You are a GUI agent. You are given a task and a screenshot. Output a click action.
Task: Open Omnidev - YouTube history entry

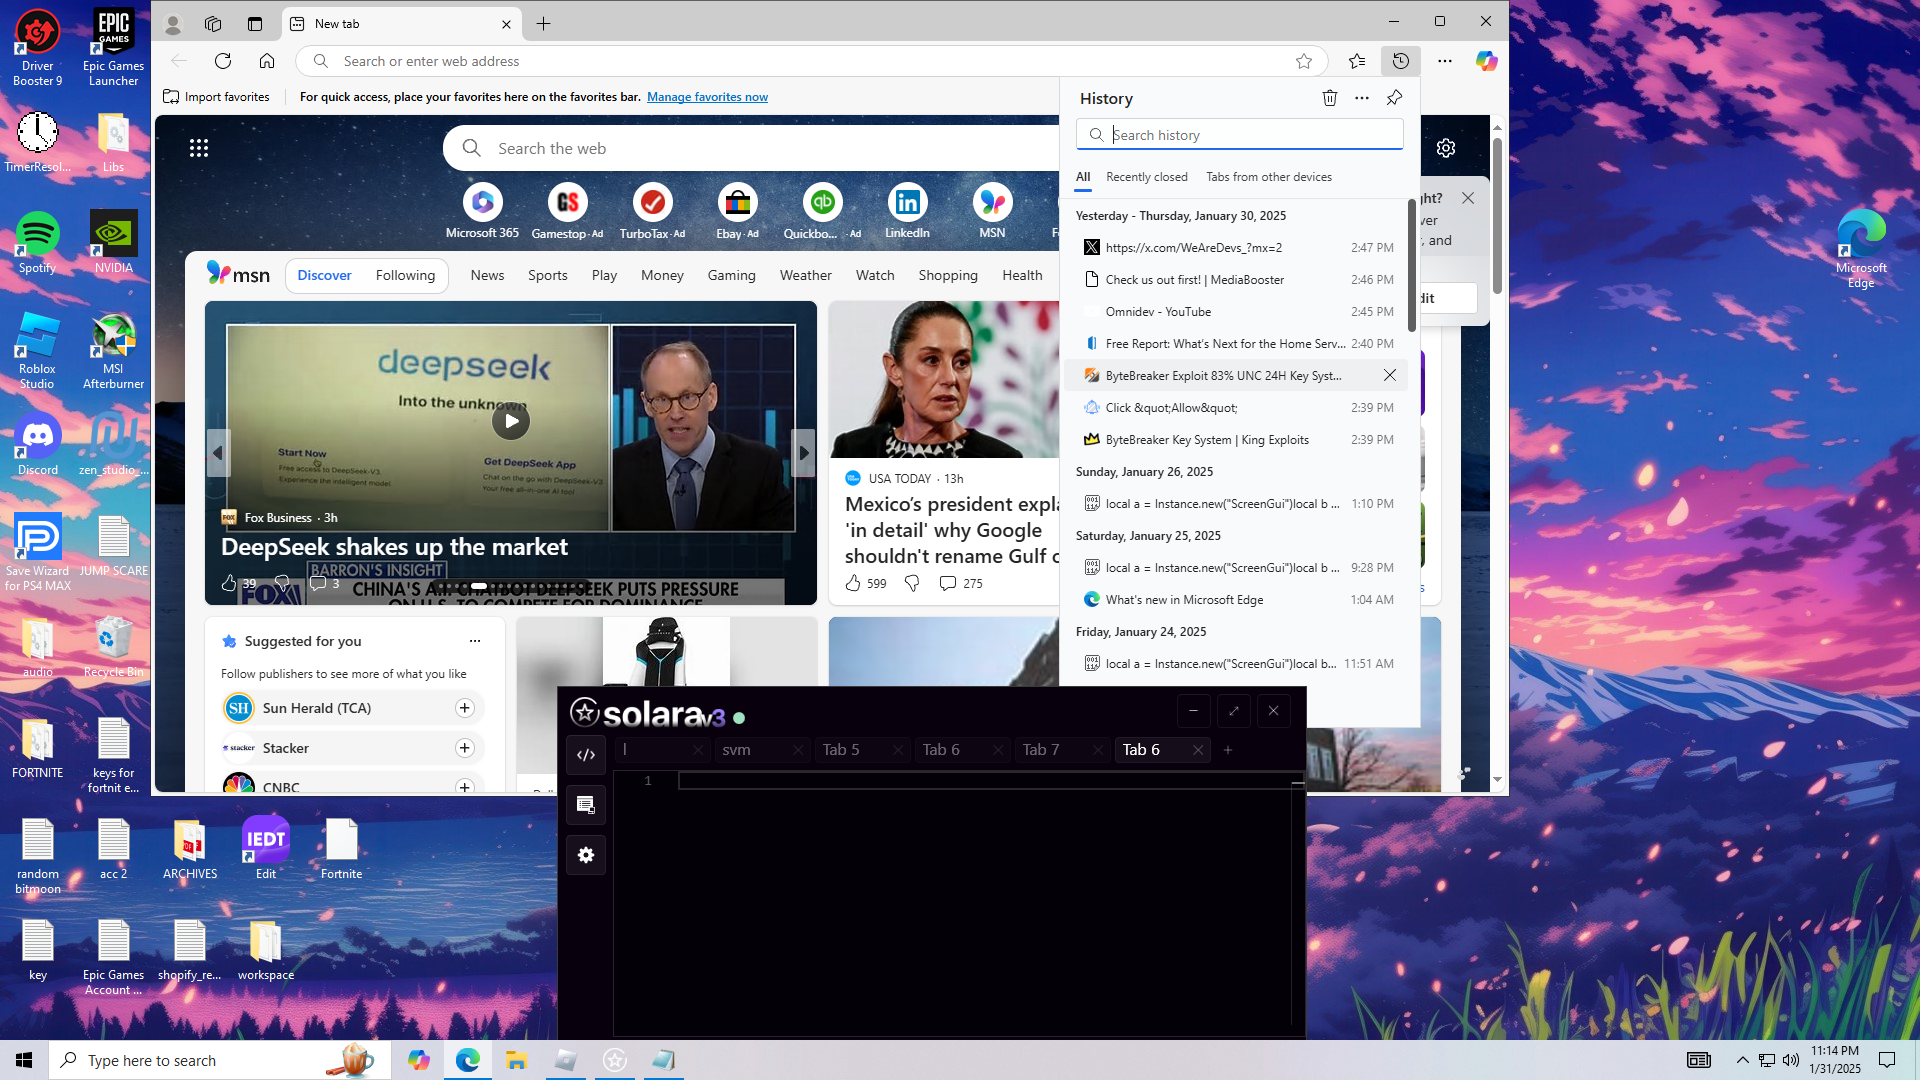tap(1158, 312)
